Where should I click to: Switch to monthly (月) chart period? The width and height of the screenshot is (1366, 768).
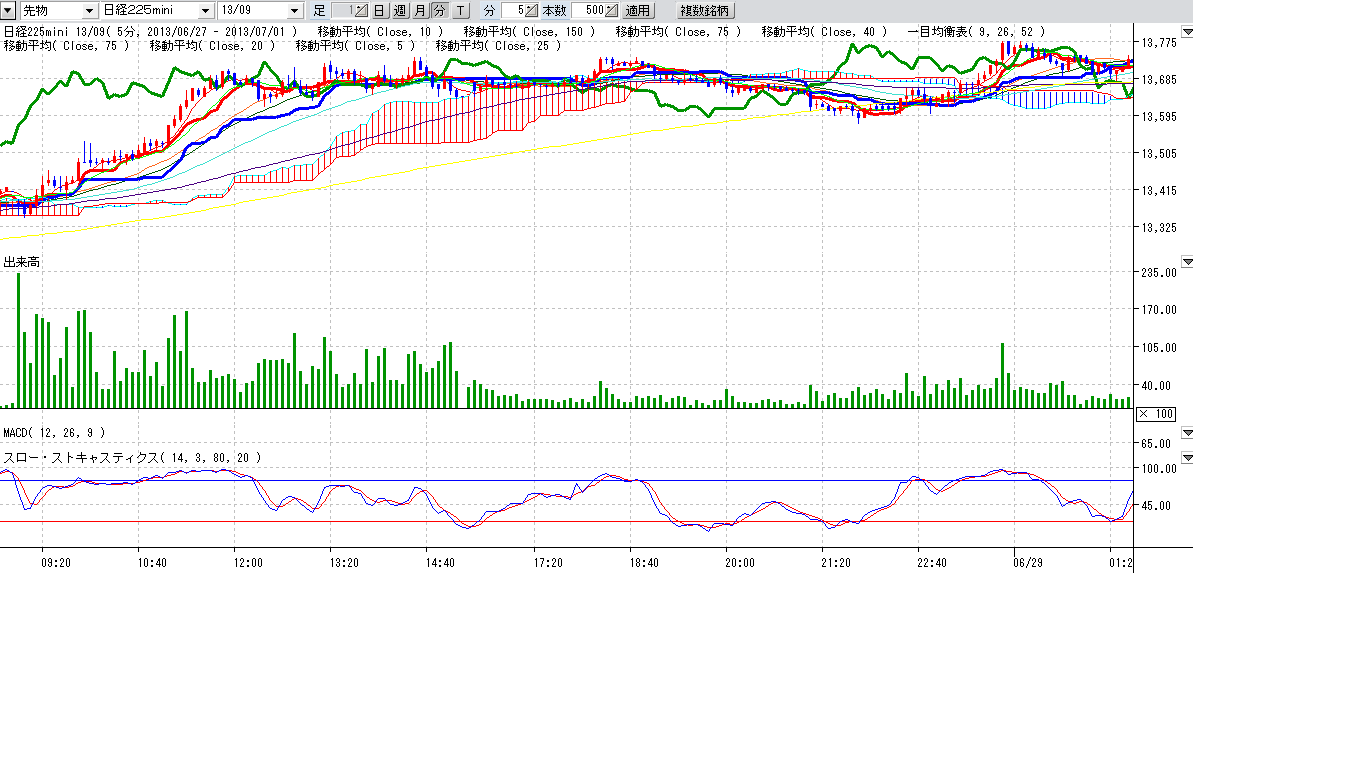[x=420, y=10]
